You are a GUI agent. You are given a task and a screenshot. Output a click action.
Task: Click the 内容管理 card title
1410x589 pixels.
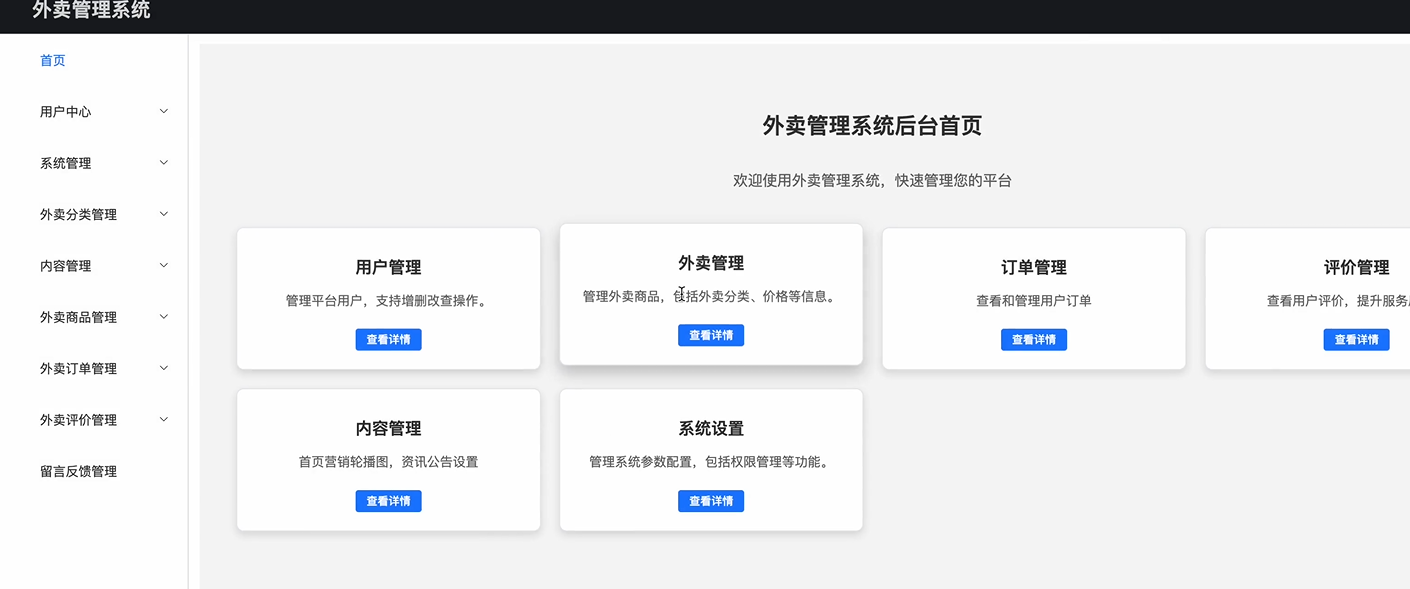(x=389, y=429)
